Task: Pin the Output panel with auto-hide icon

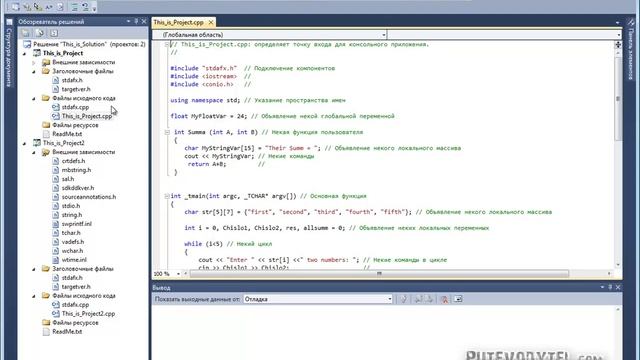Action: [610, 287]
